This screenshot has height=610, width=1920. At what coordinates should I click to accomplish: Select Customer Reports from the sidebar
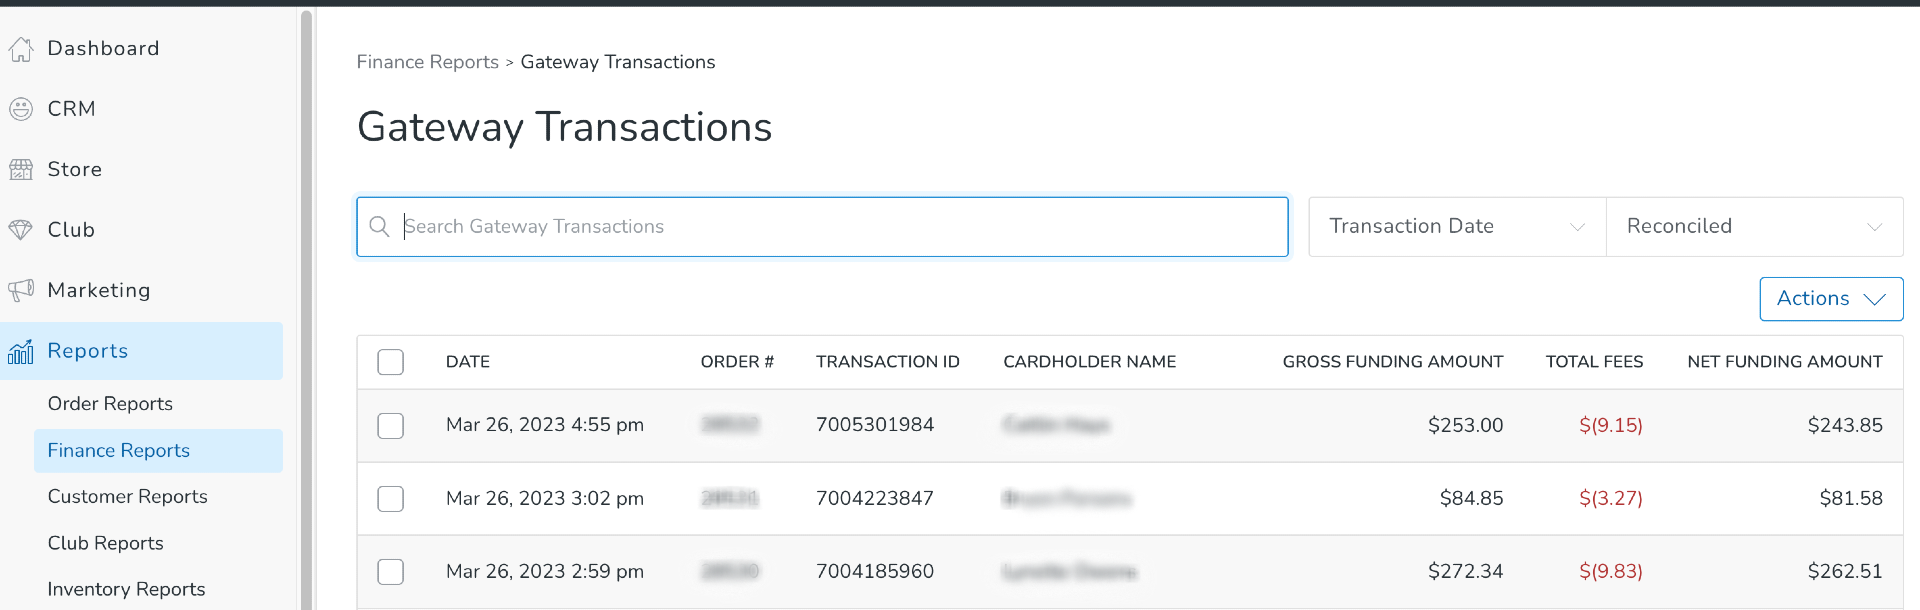[x=127, y=496]
